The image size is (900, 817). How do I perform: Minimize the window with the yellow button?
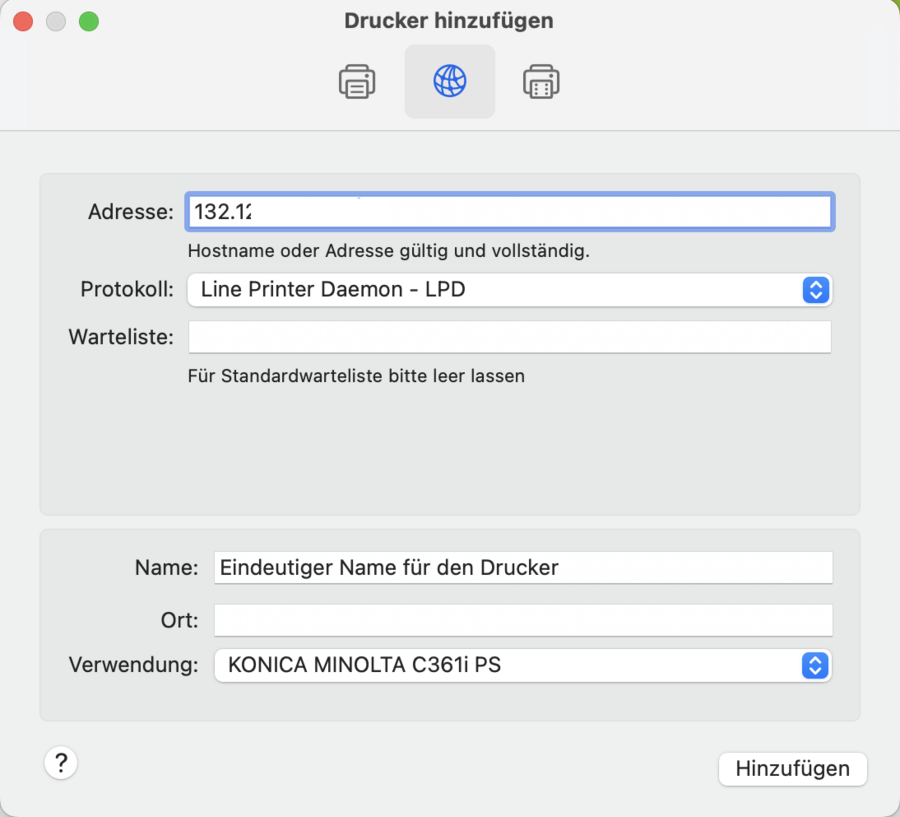pyautogui.click(x=56, y=21)
